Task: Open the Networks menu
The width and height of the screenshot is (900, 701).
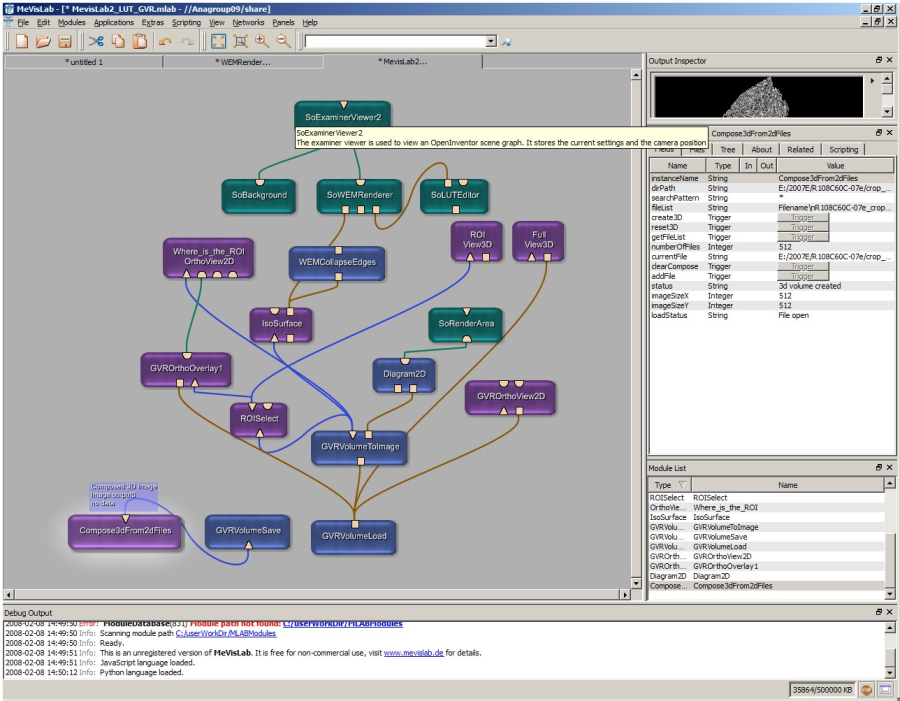Action: (x=248, y=22)
